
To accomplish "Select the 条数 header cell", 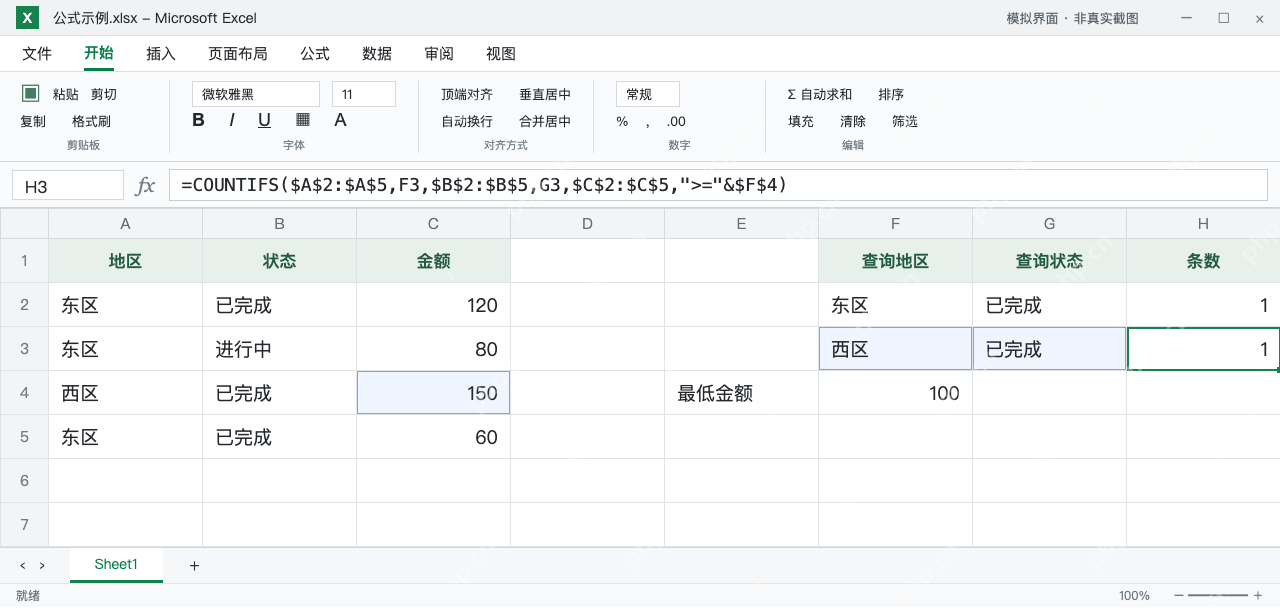I will (x=1203, y=261).
